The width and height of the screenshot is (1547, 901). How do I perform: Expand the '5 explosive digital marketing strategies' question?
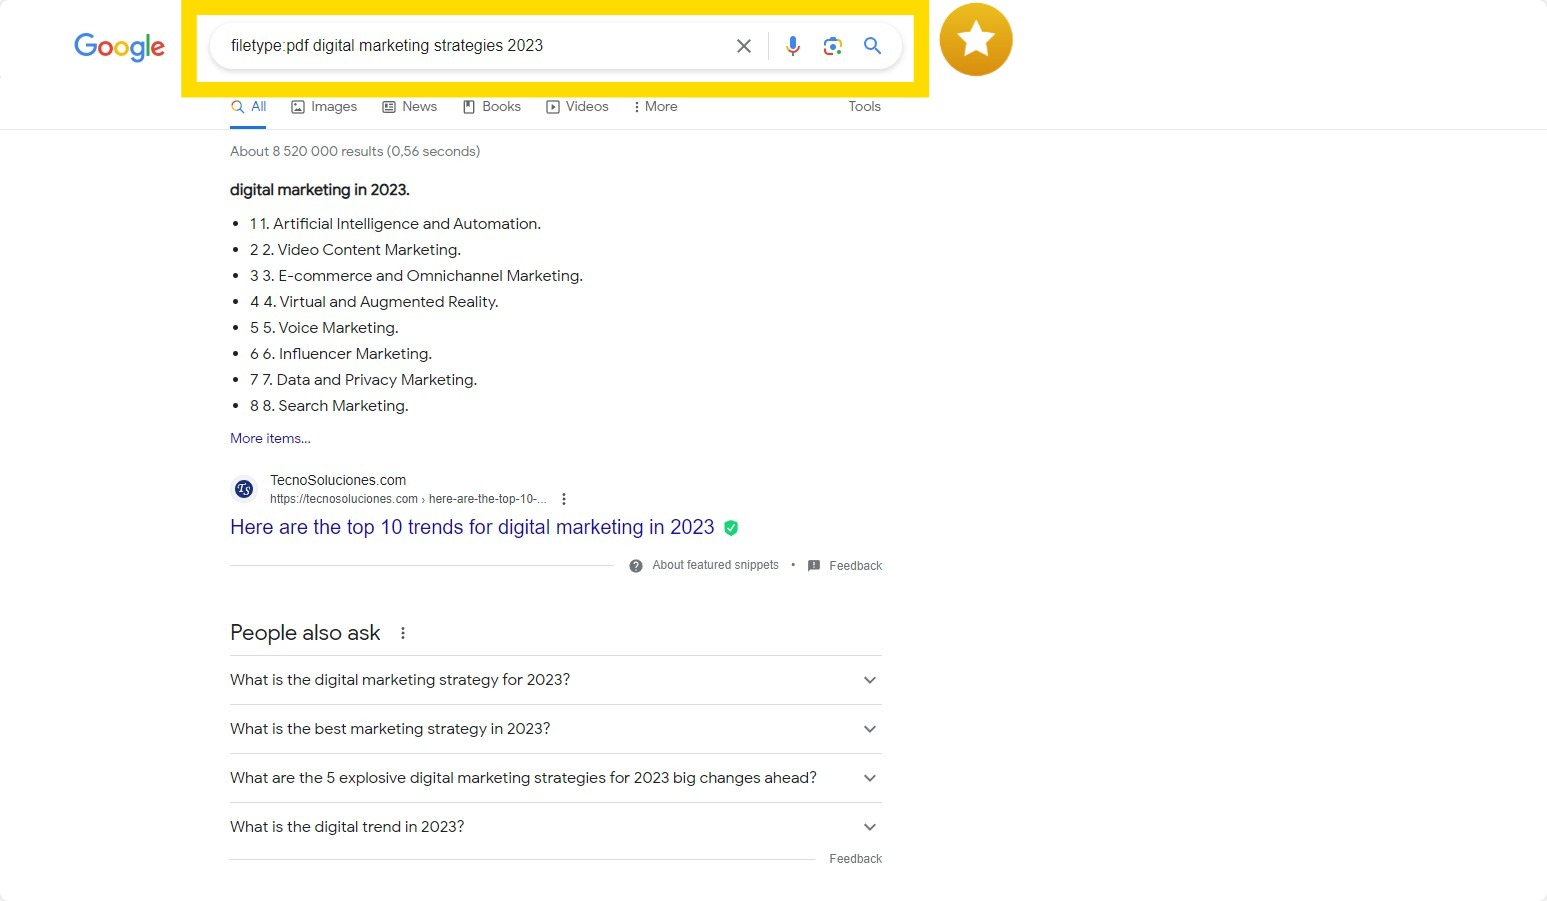point(556,778)
